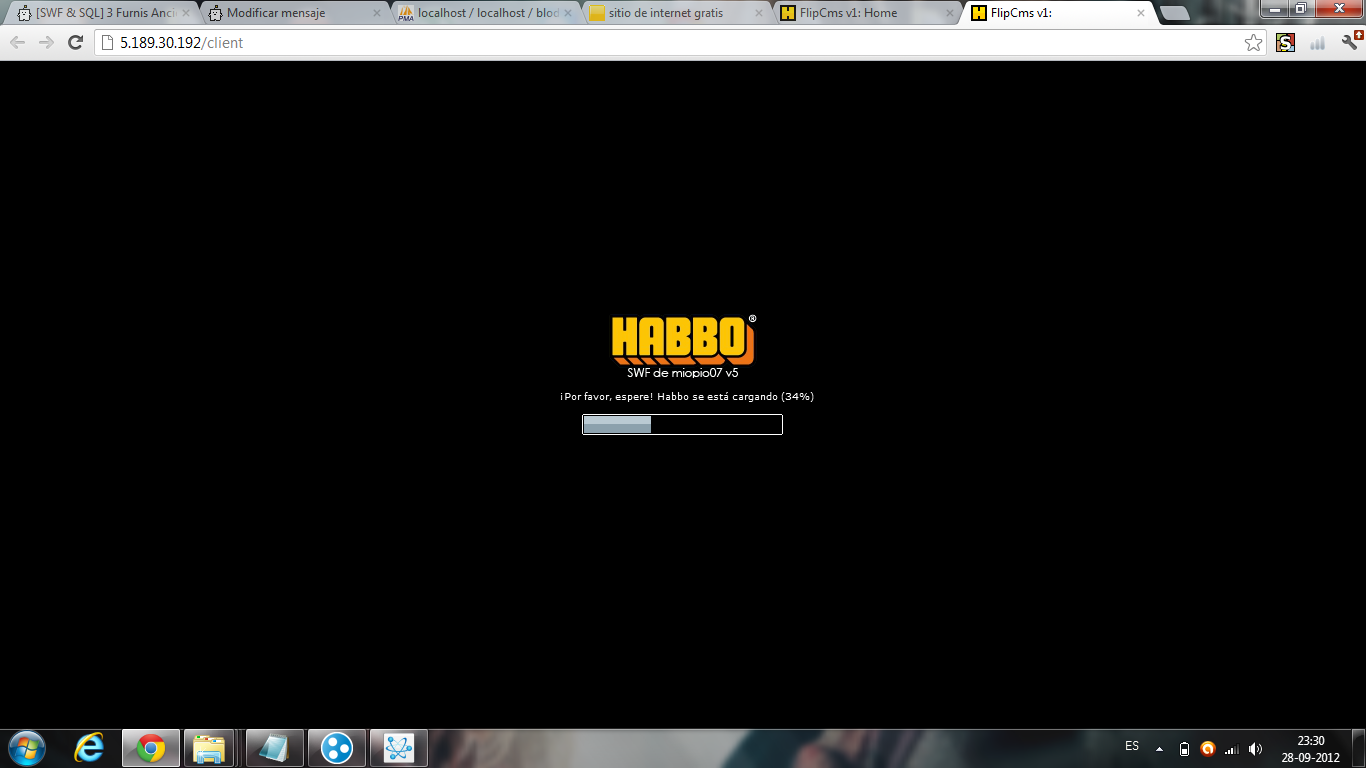The height and width of the screenshot is (768, 1366).
Task: Launch Internet Explorer from the taskbar
Action: pyautogui.click(x=90, y=748)
